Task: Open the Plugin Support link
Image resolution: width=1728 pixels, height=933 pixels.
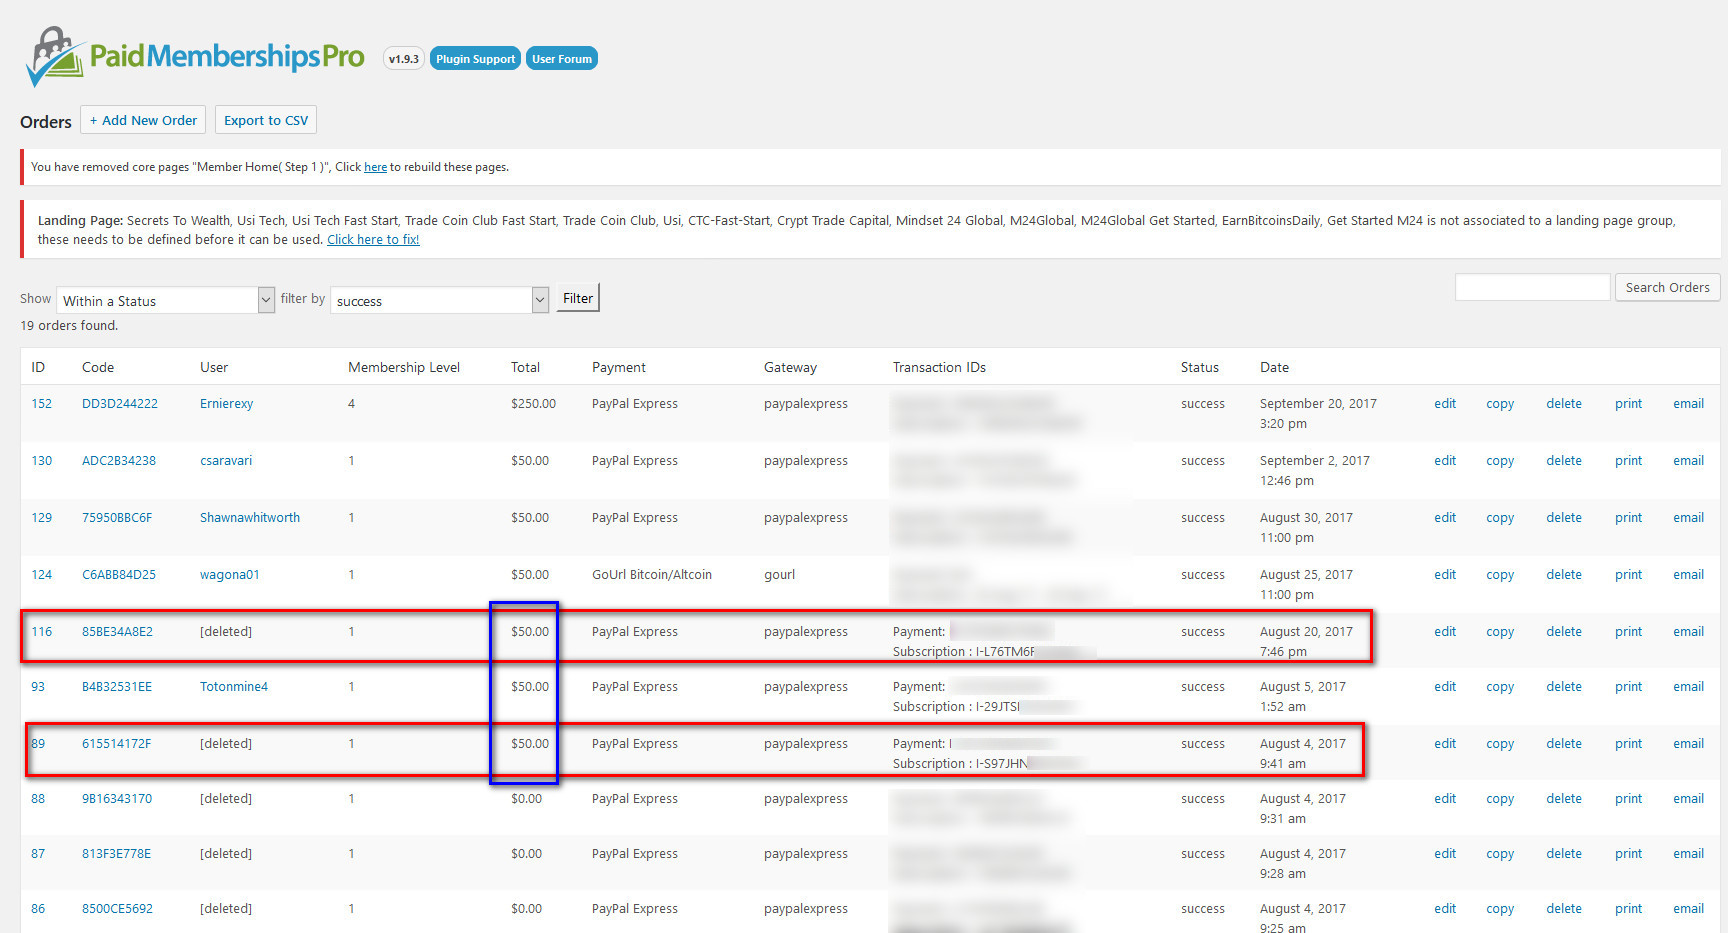Action: pyautogui.click(x=475, y=59)
